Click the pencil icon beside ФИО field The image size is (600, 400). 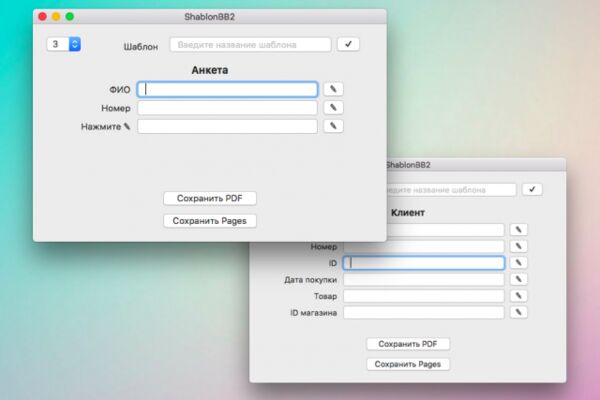333,89
